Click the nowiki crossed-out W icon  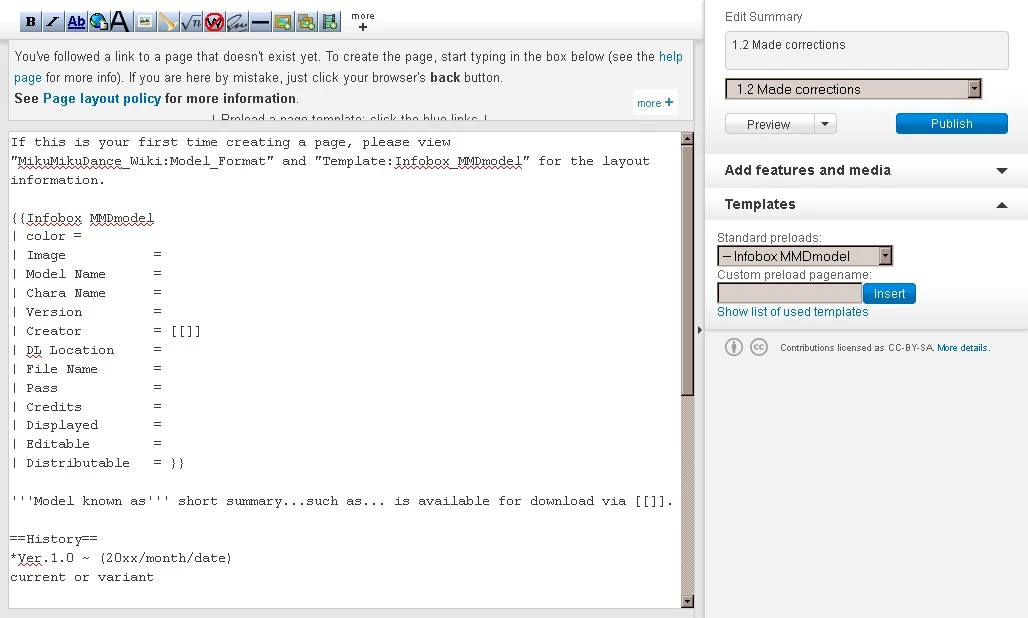[x=214, y=21]
